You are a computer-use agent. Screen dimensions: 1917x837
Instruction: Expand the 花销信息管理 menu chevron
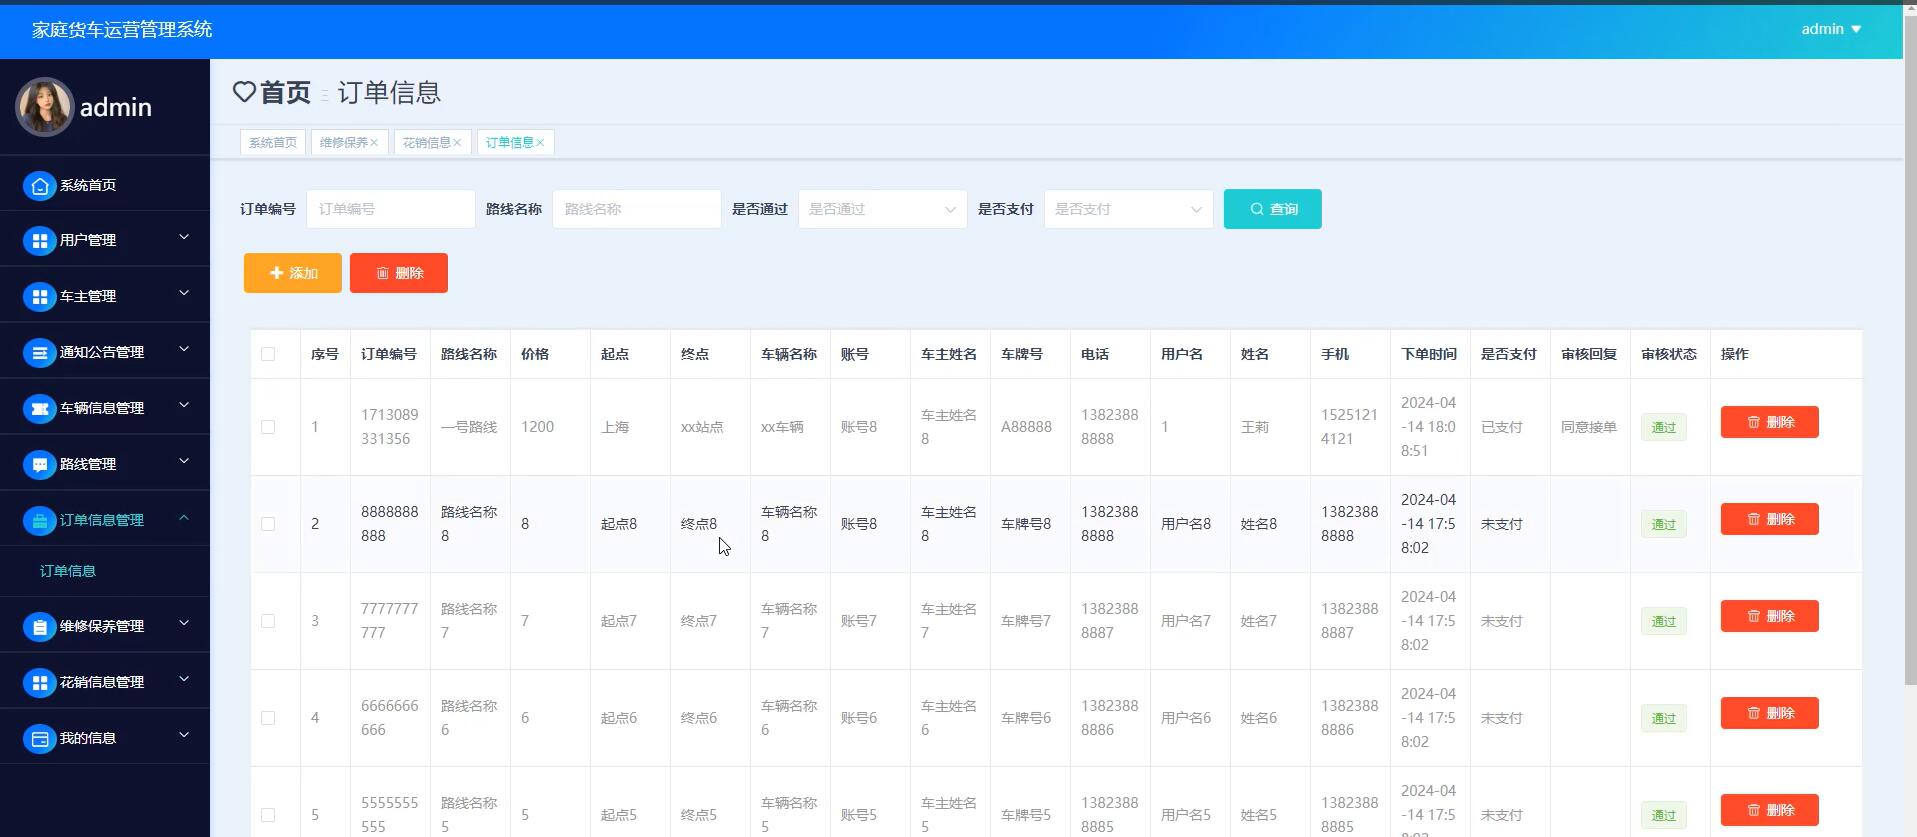[184, 679]
